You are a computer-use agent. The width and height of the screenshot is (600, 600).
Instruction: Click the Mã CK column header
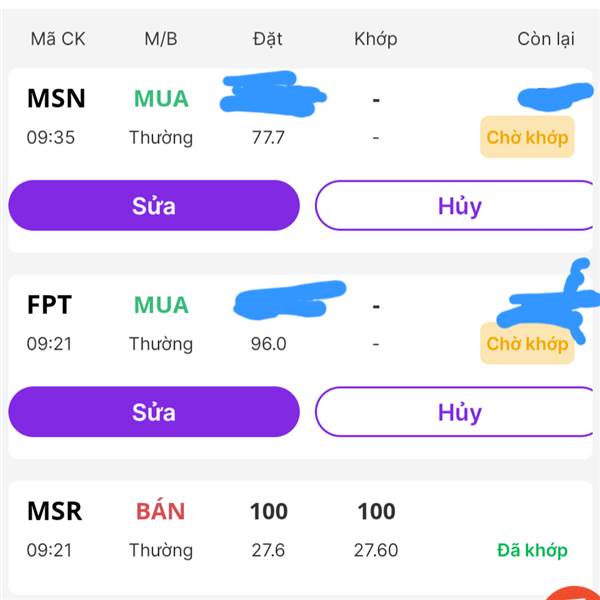pyautogui.click(x=58, y=39)
